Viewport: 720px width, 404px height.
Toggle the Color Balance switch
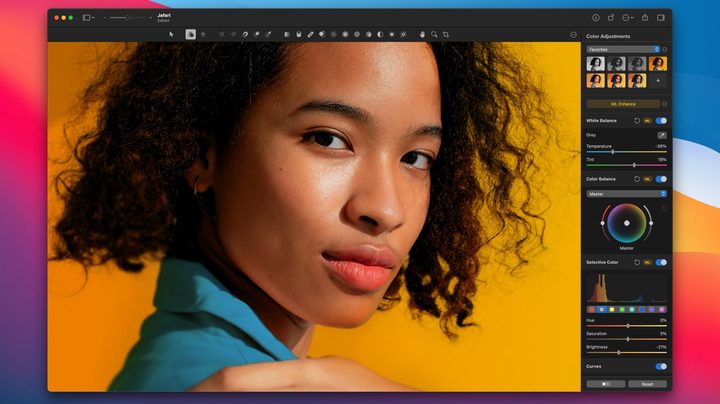[x=661, y=179]
